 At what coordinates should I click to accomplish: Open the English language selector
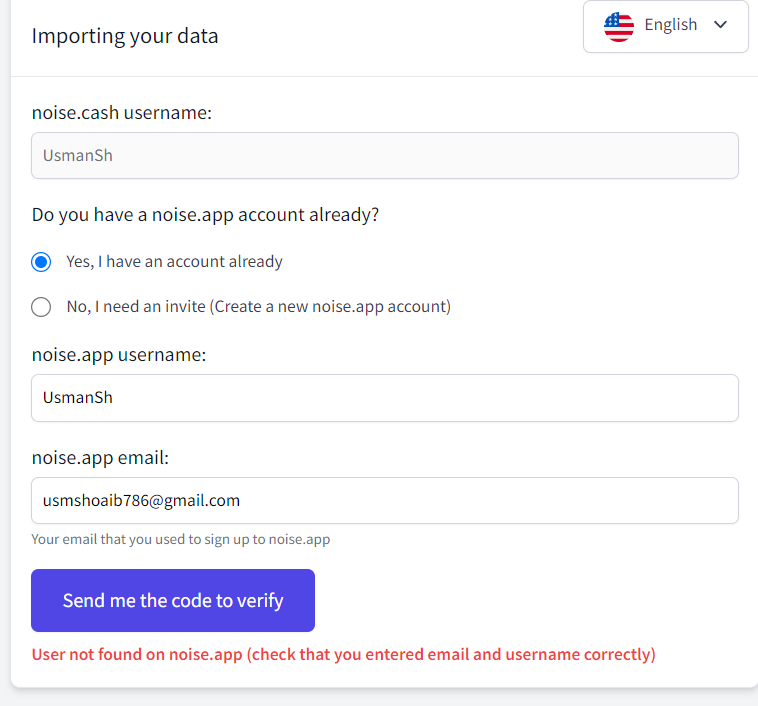[x=666, y=26]
